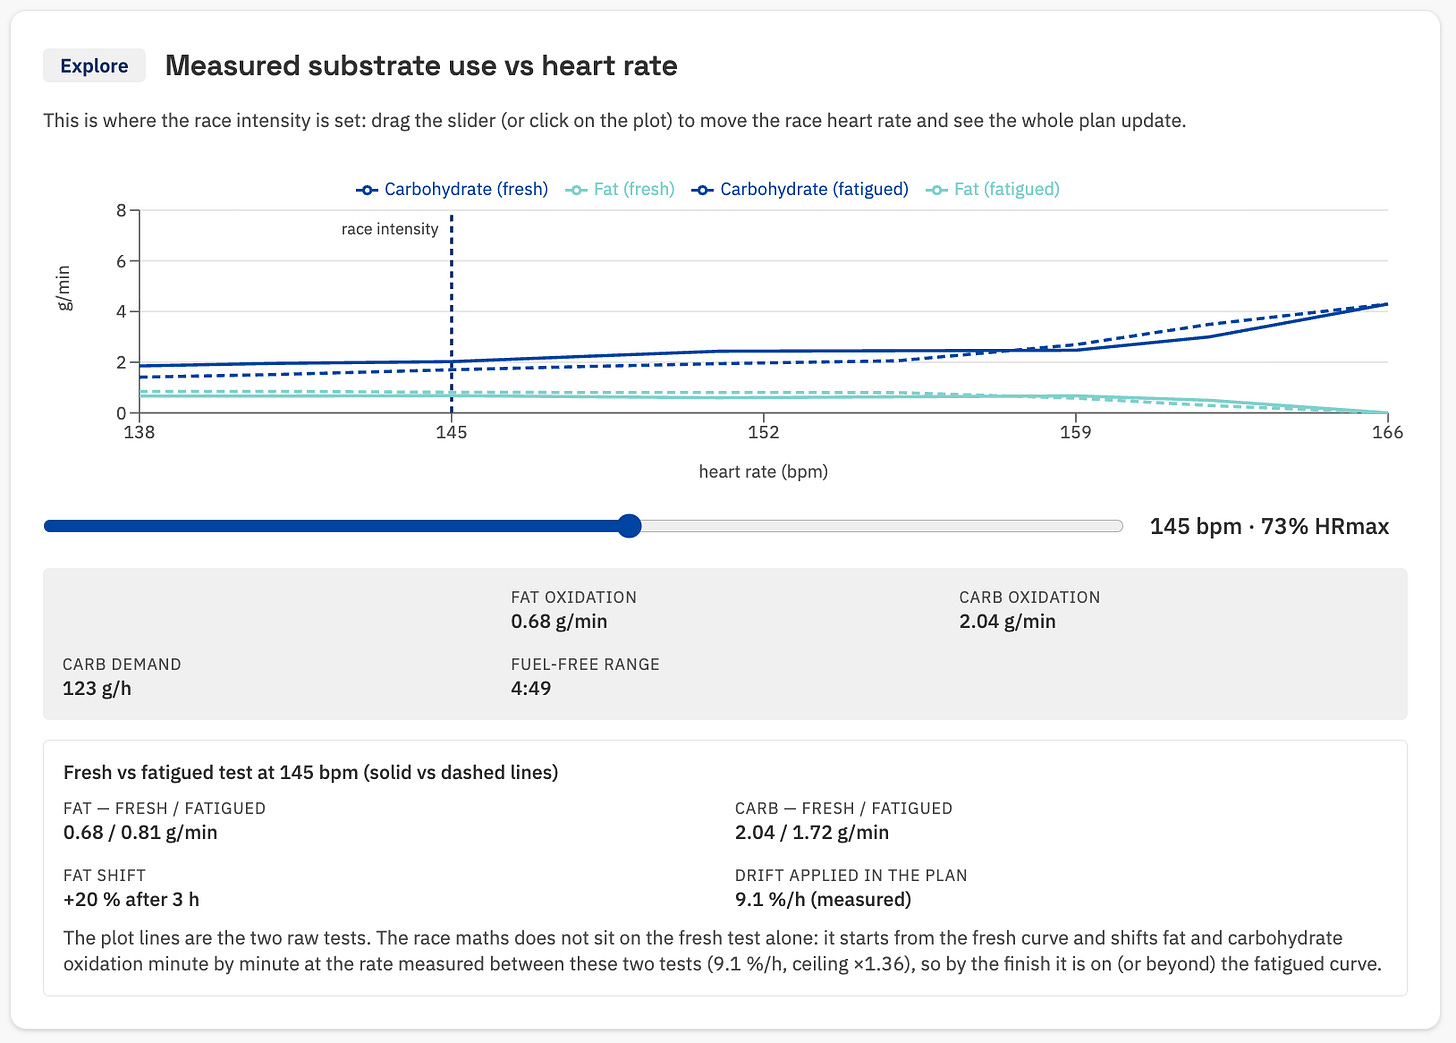Toggle the Carbohydrate (fatigued) legend series
Screen dimensions: 1456x1043
click(x=800, y=189)
